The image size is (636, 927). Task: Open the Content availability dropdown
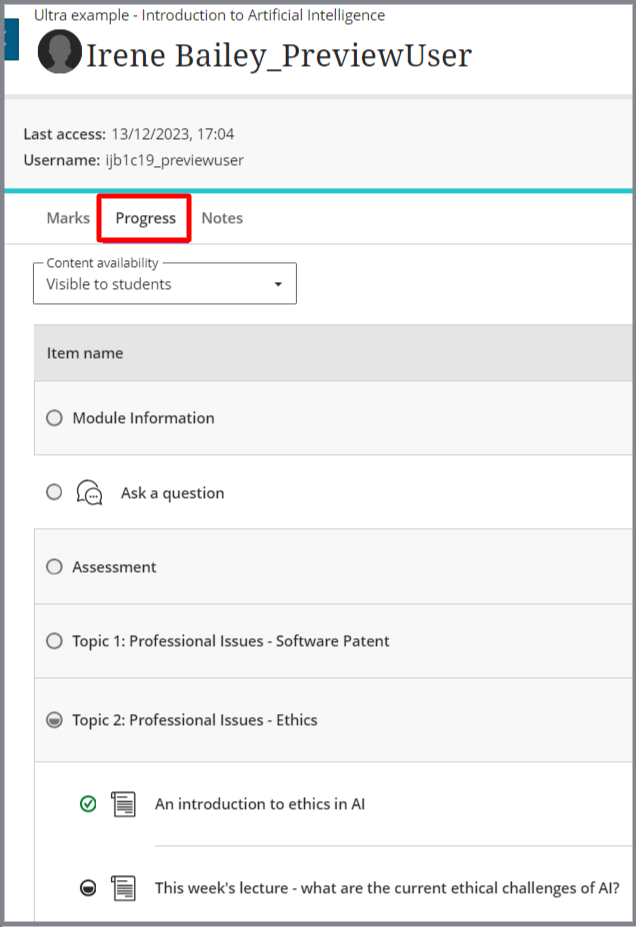point(165,284)
